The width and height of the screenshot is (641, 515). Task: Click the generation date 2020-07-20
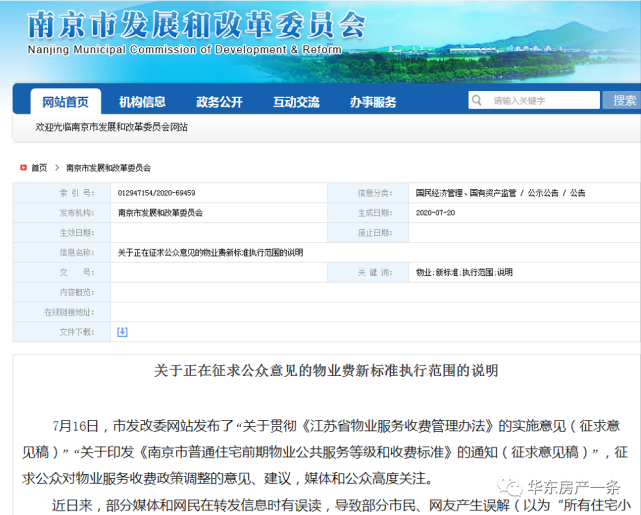click(435, 213)
